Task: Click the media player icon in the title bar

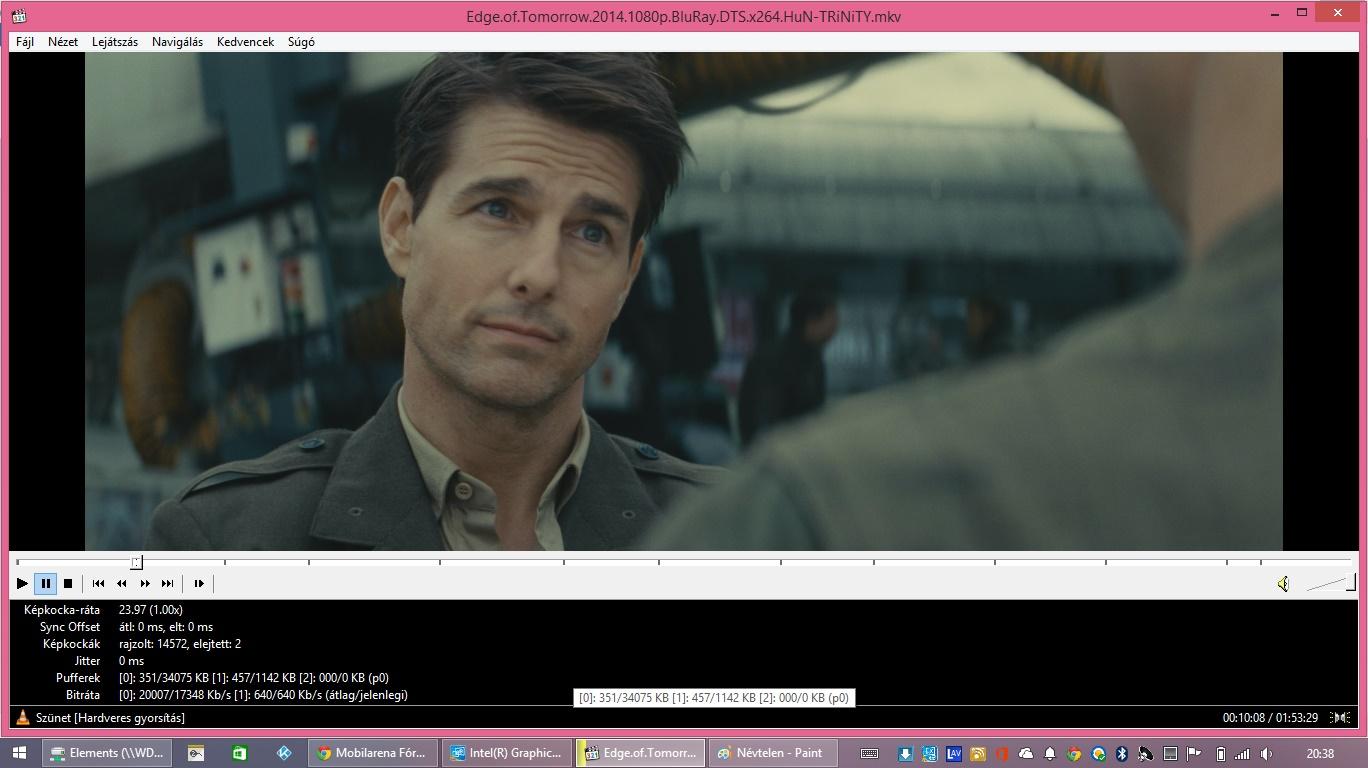Action: coord(19,16)
